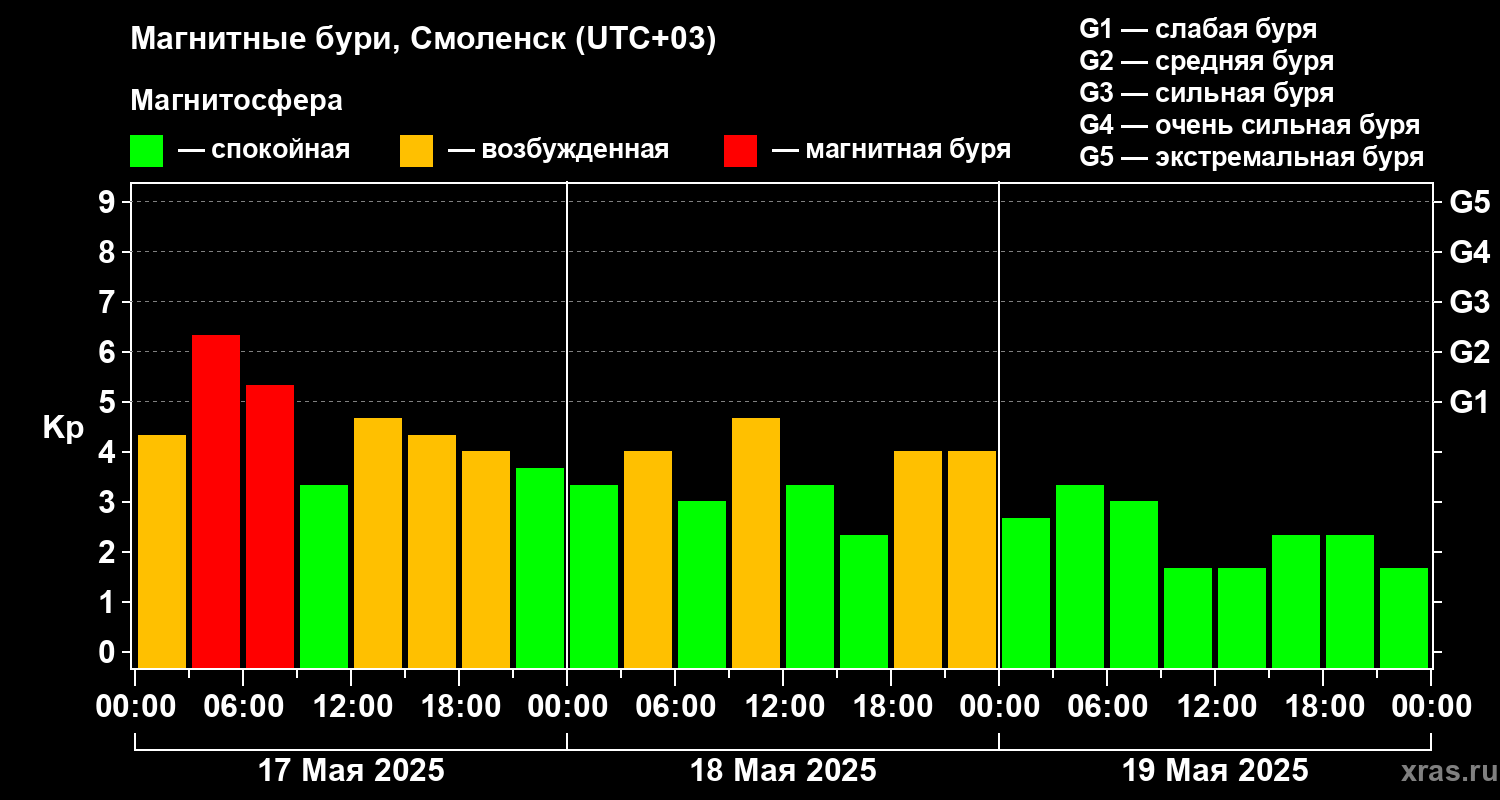Click the second red bar, 06:00–09:00 on 17 May
The image size is (1500, 800).
pyautogui.click(x=270, y=526)
